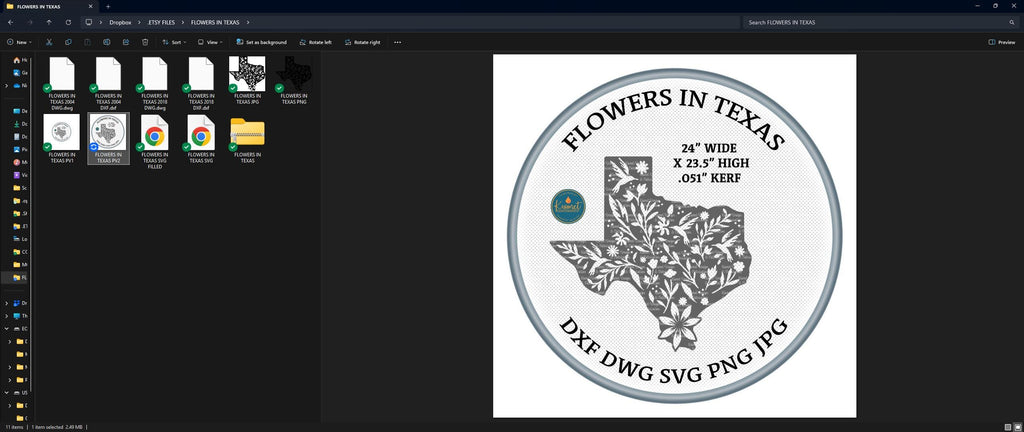Viewport: 1024px width, 432px height.
Task: Click the Paste clipboard icon
Action: pyautogui.click(x=88, y=42)
